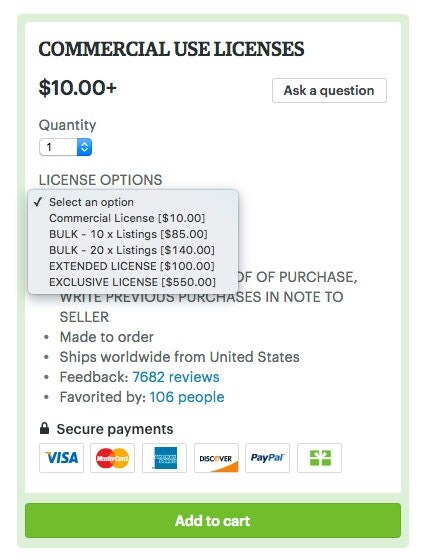Click the Quantity field showing 1

(65, 147)
